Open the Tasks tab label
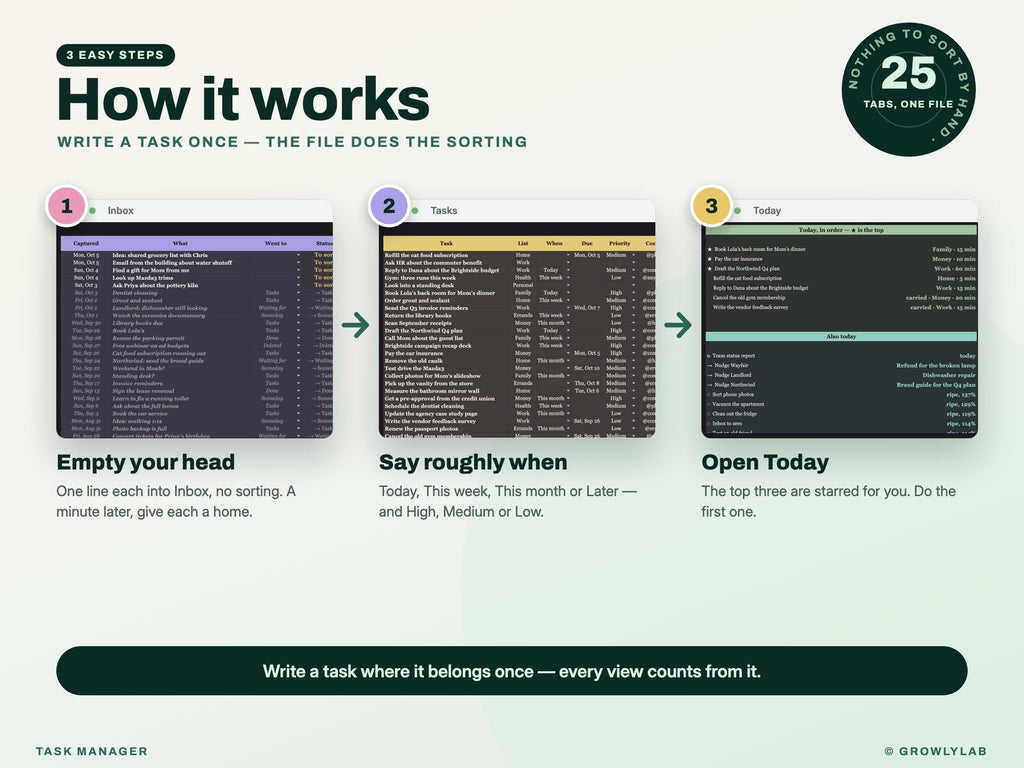Image resolution: width=1024 pixels, height=768 pixels. coord(443,210)
